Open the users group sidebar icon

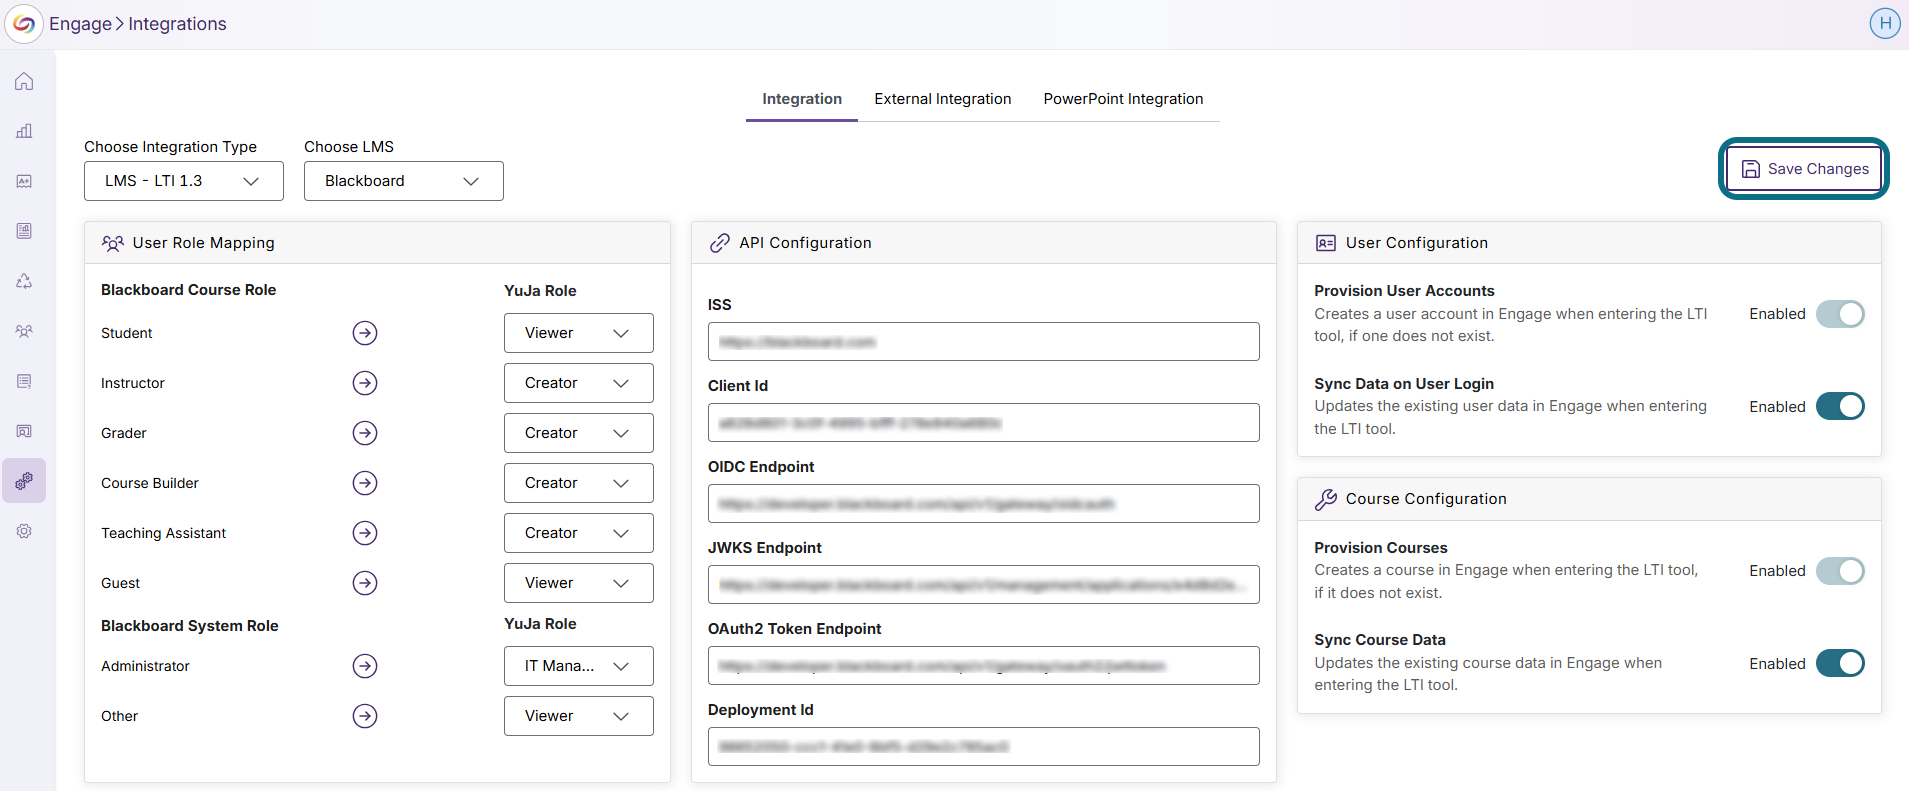point(24,331)
